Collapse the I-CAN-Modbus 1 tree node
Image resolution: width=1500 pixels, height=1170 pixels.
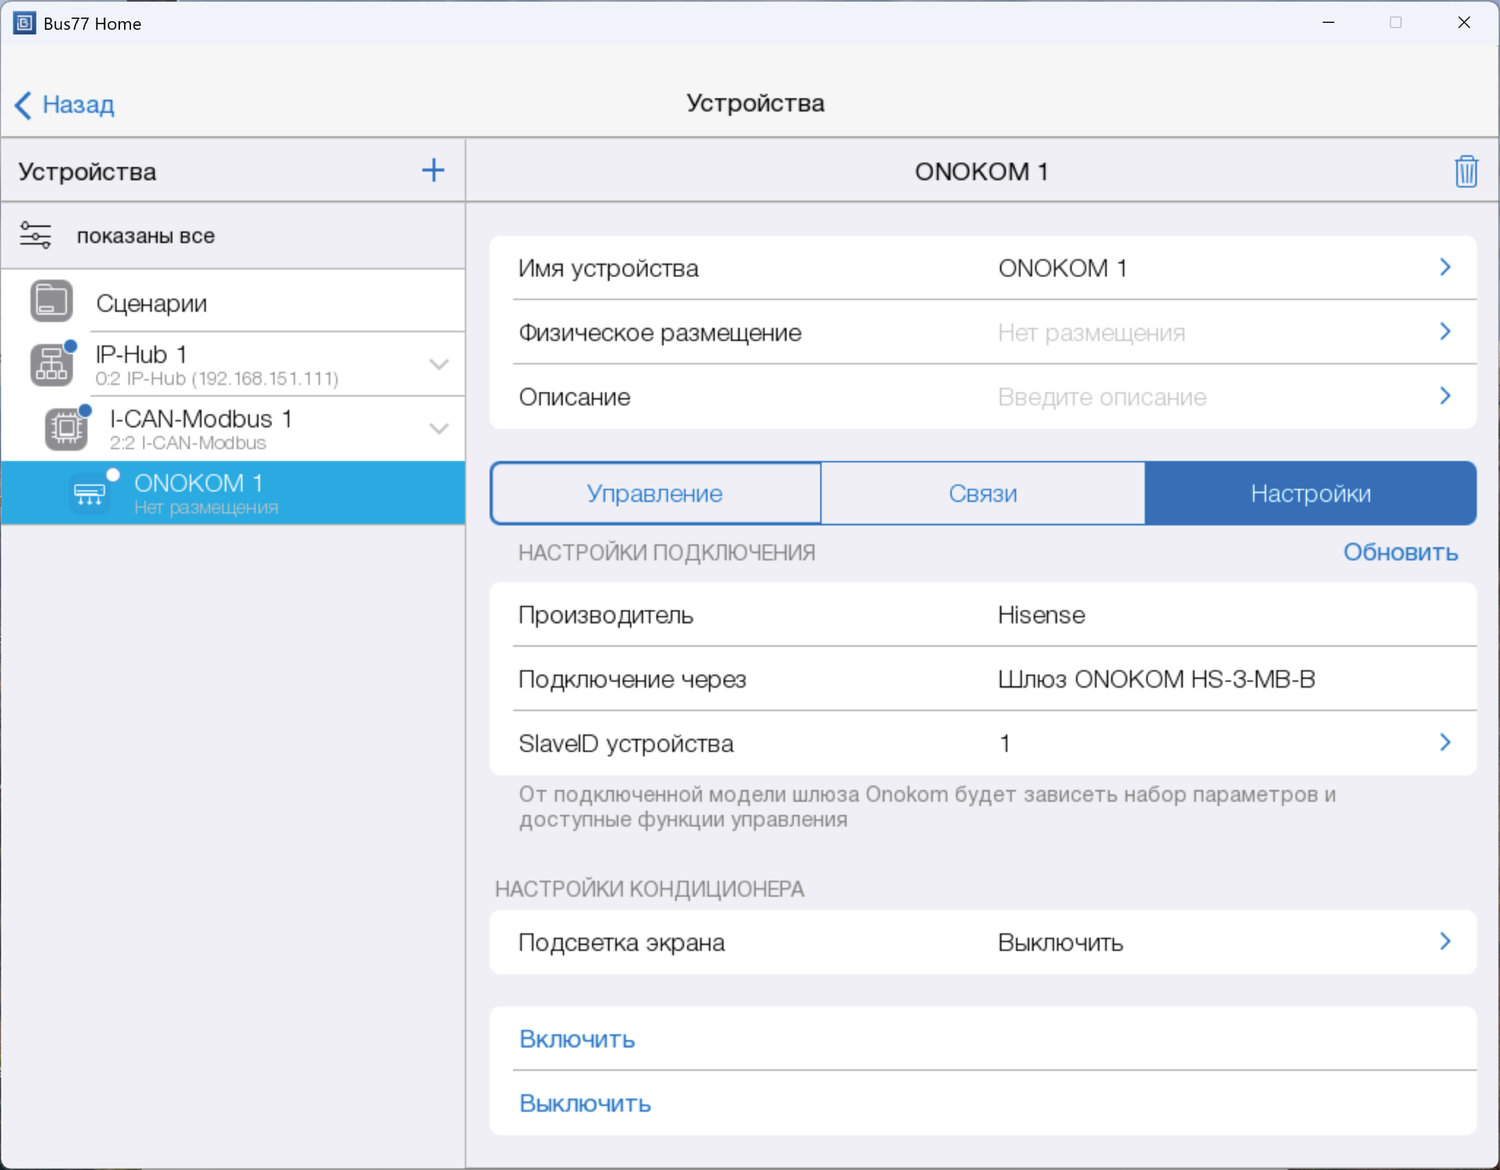[438, 428]
